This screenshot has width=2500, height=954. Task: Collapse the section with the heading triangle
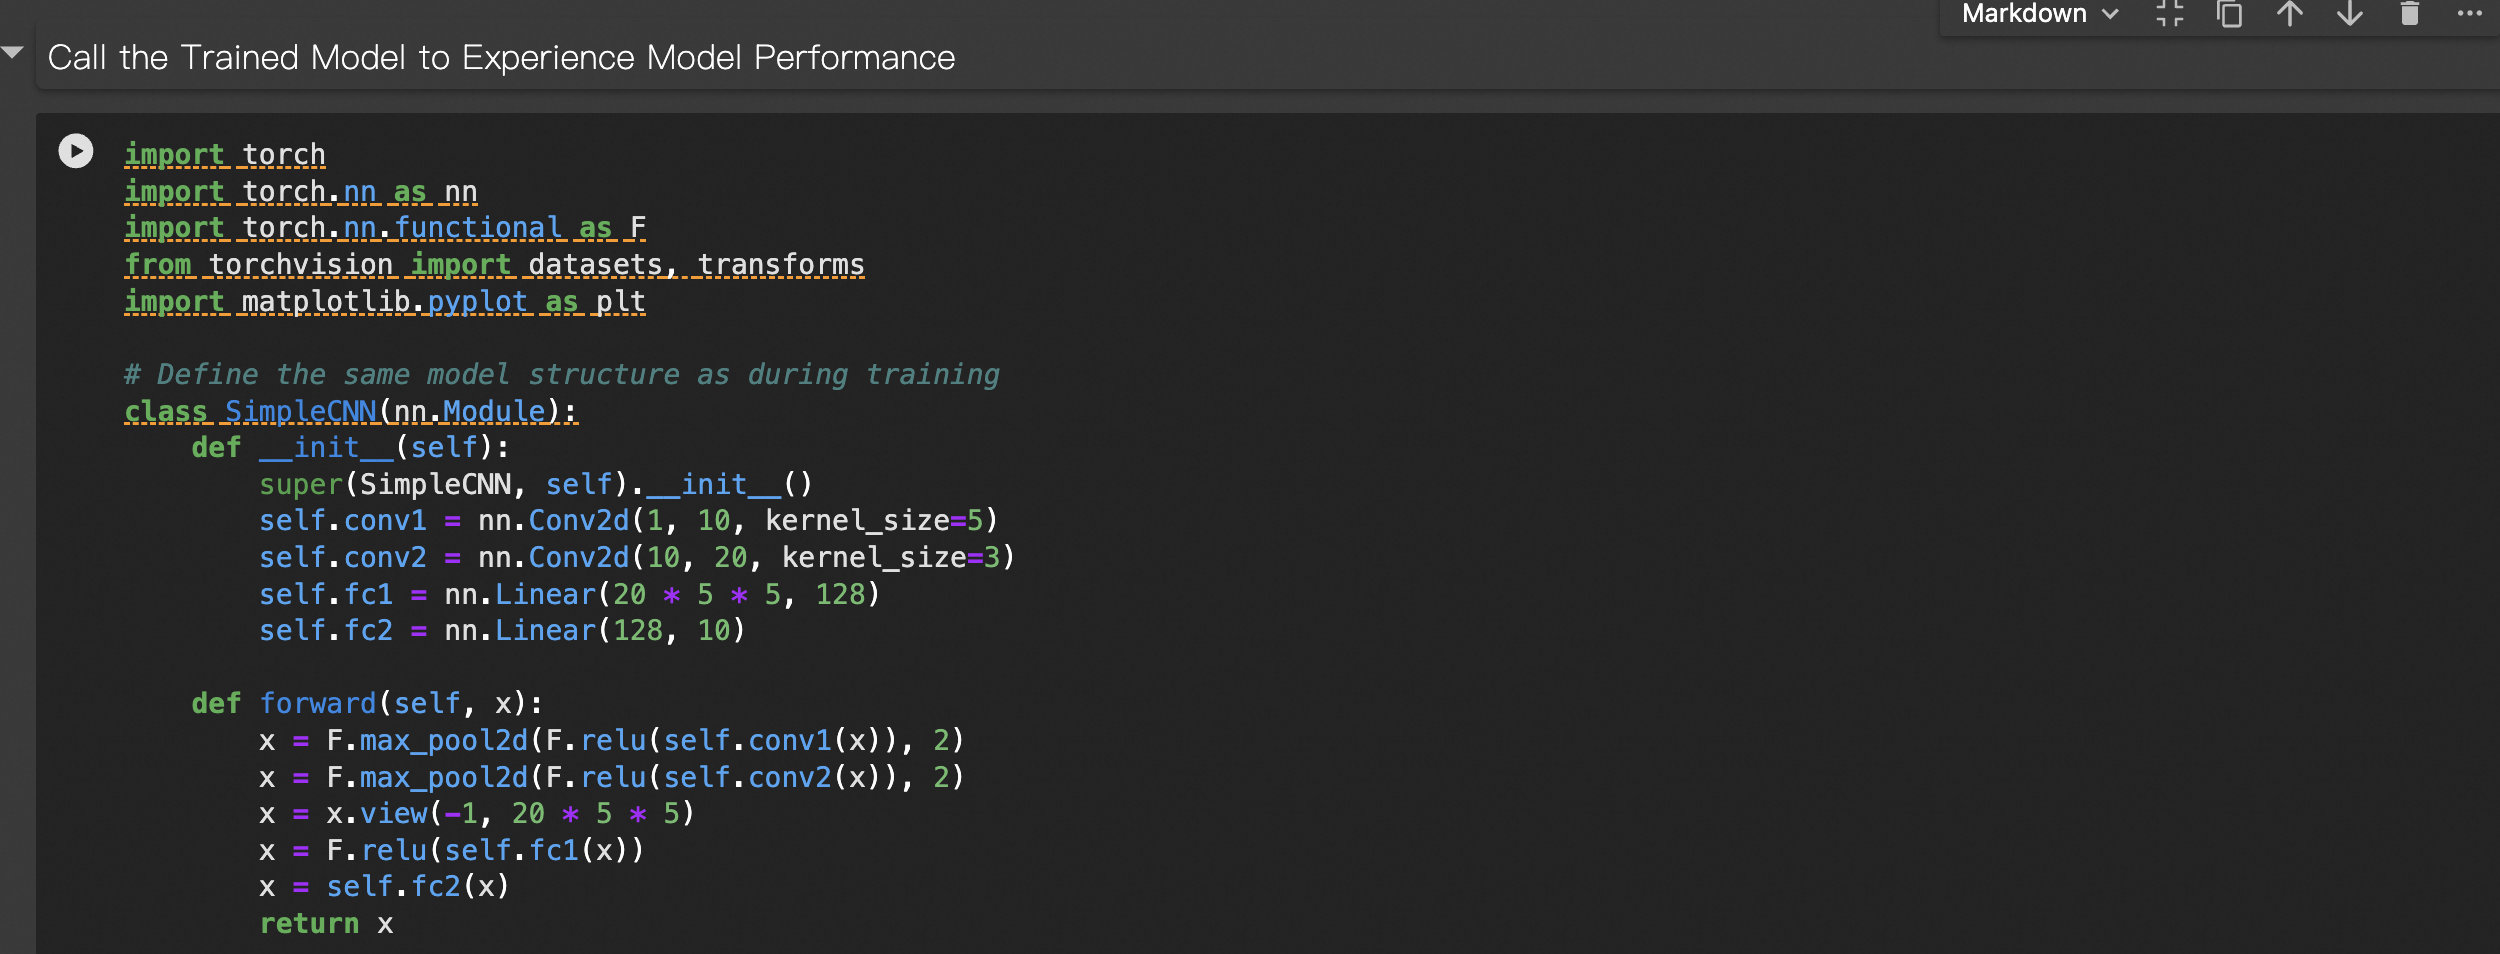tap(13, 52)
